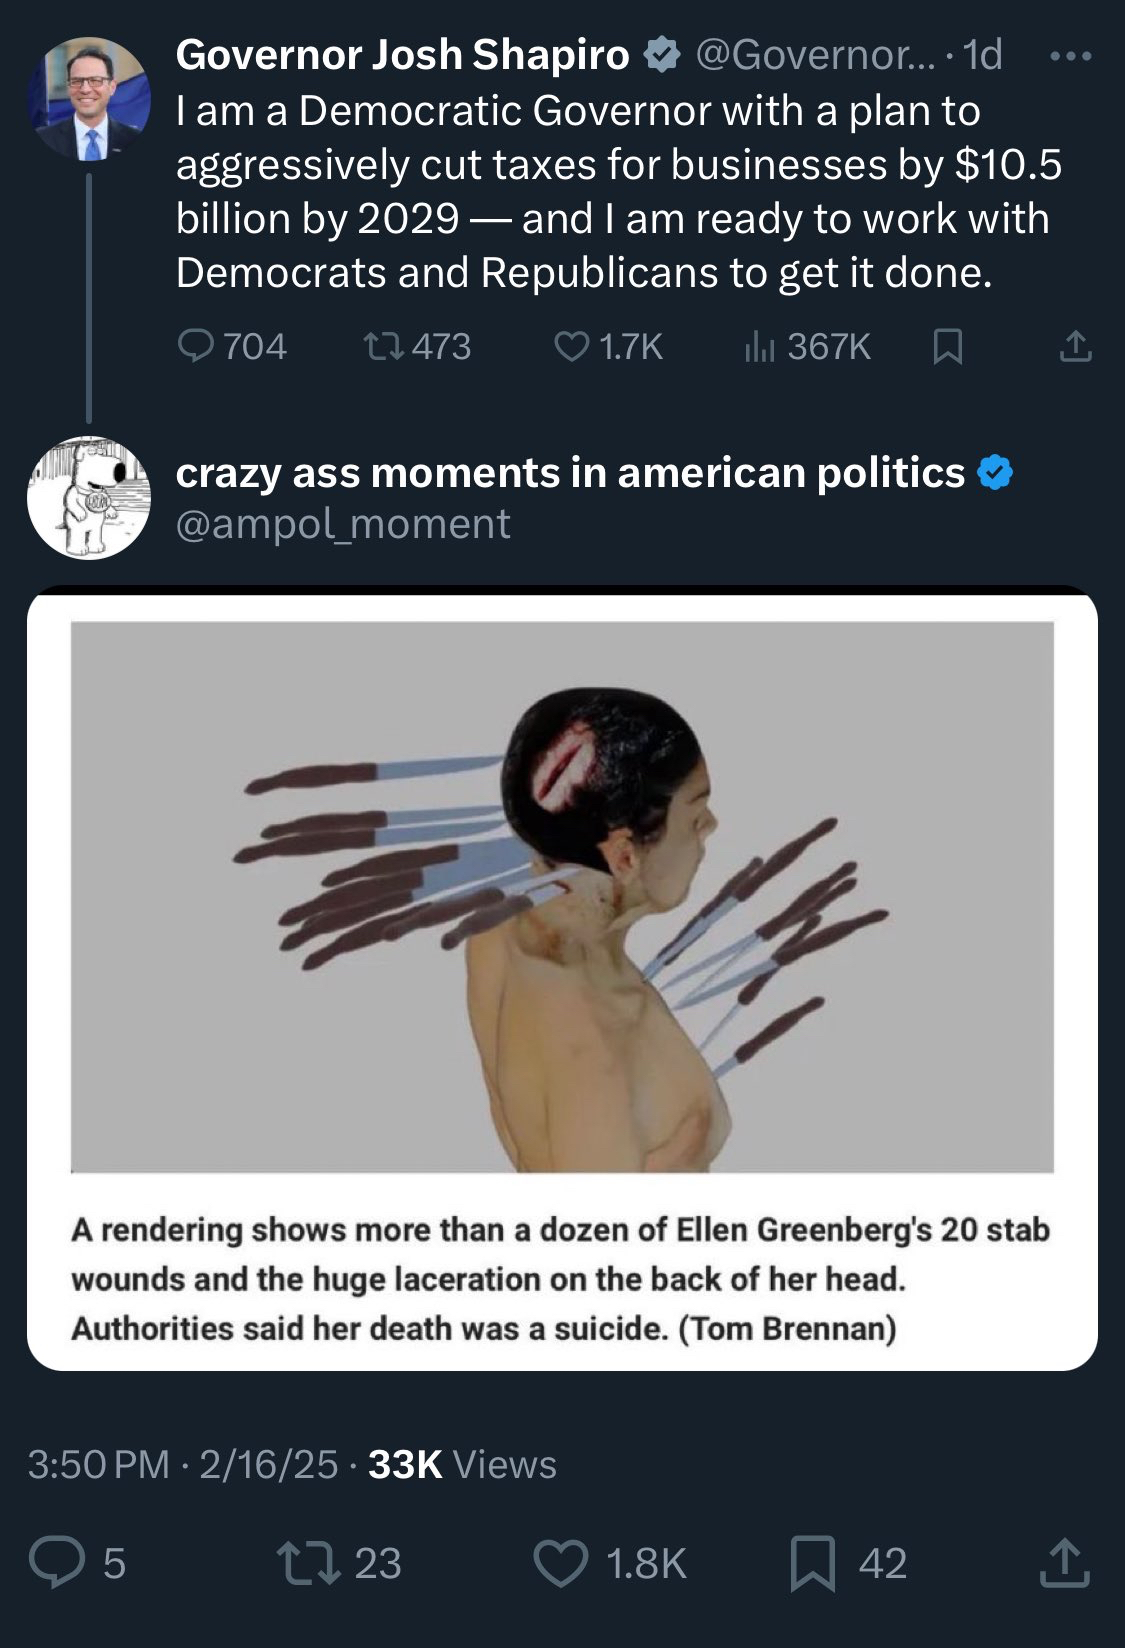Share the ampol_moment tweet
1125x1648 pixels.
[1063, 1563]
